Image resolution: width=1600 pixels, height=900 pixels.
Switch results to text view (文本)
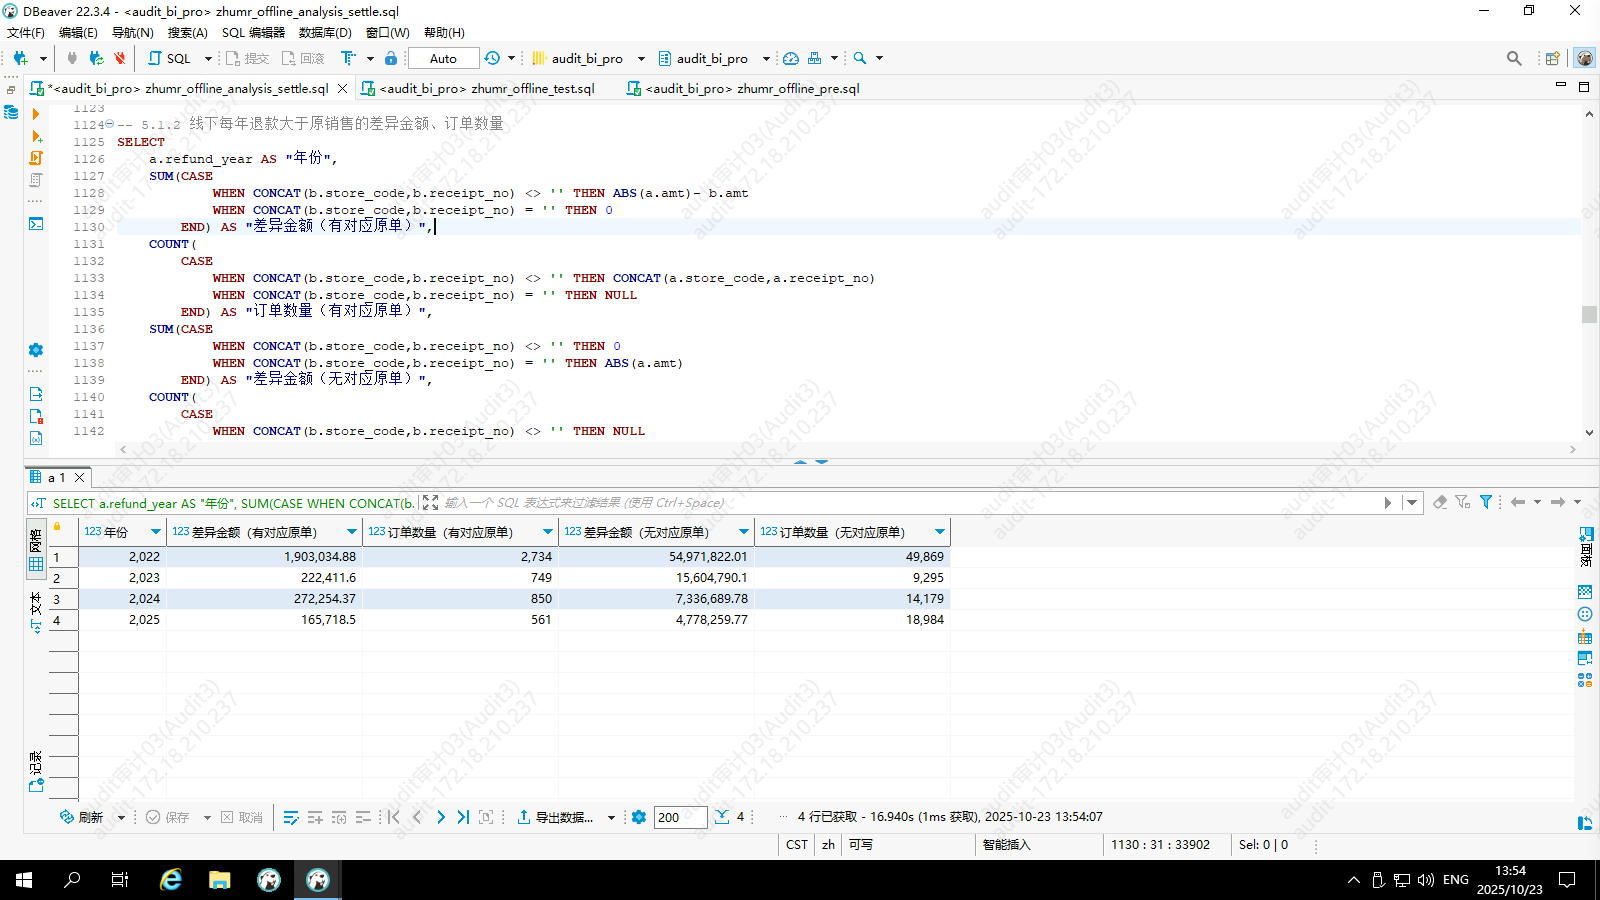pos(36,612)
